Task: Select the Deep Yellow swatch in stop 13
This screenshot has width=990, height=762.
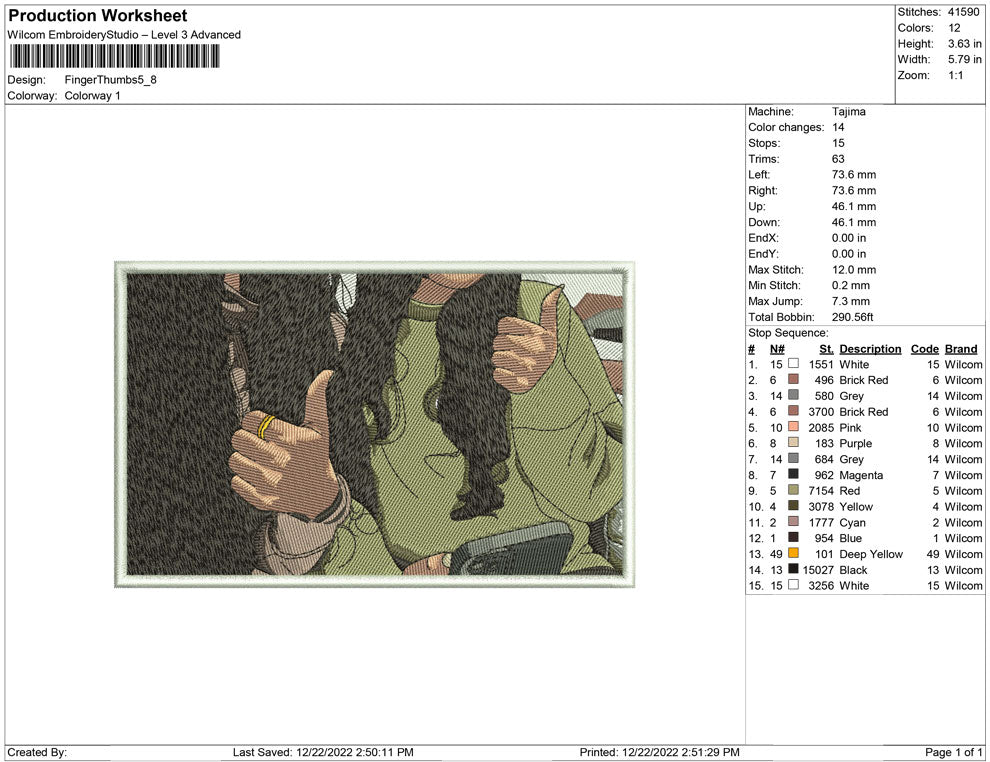Action: click(x=794, y=553)
